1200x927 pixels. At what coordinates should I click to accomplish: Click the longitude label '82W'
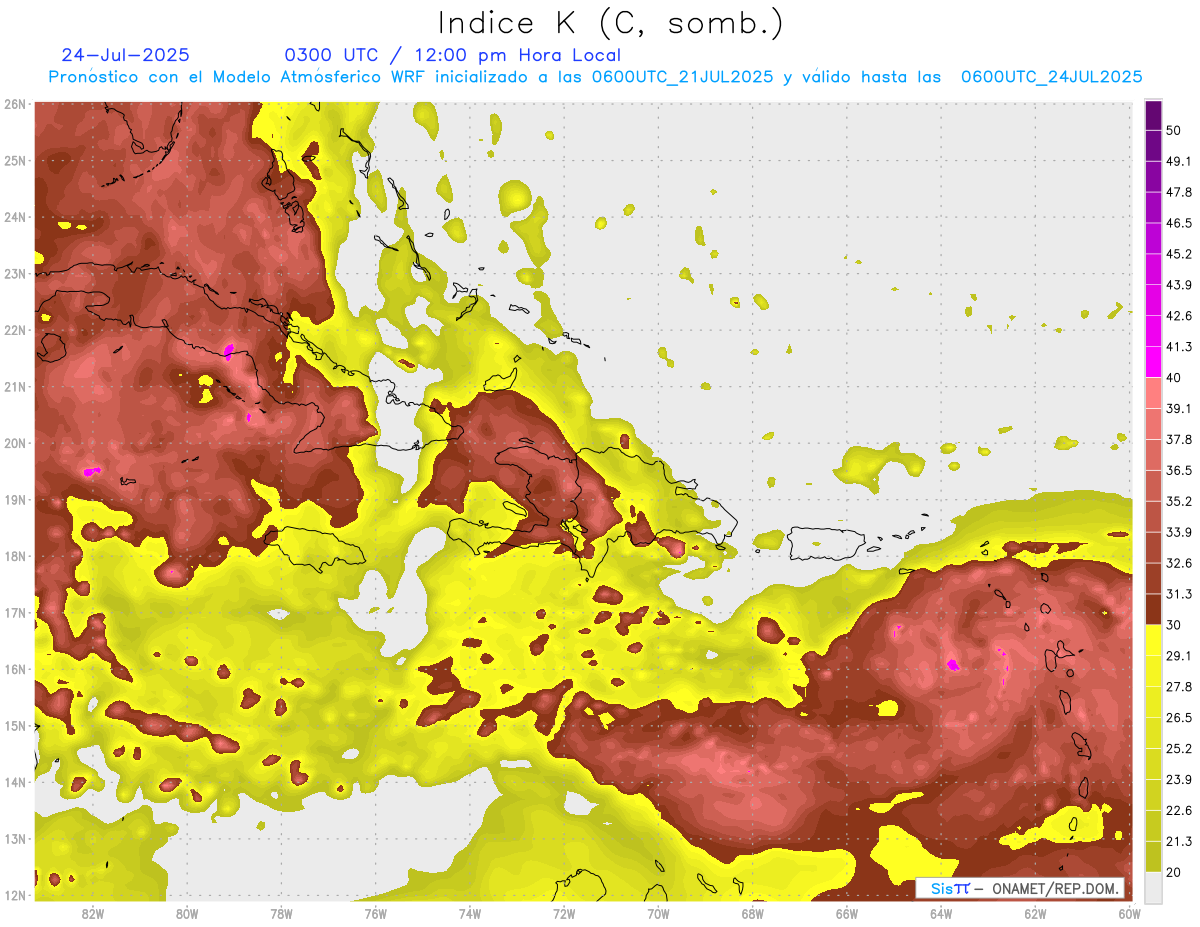pos(92,914)
